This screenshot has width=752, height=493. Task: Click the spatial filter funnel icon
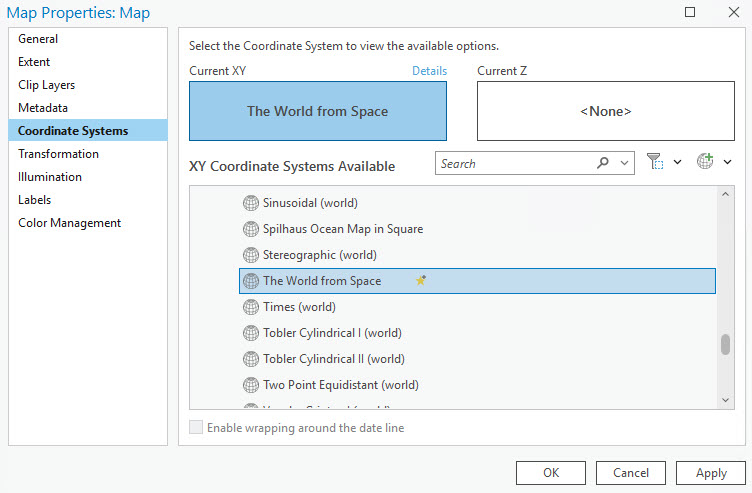coord(655,162)
